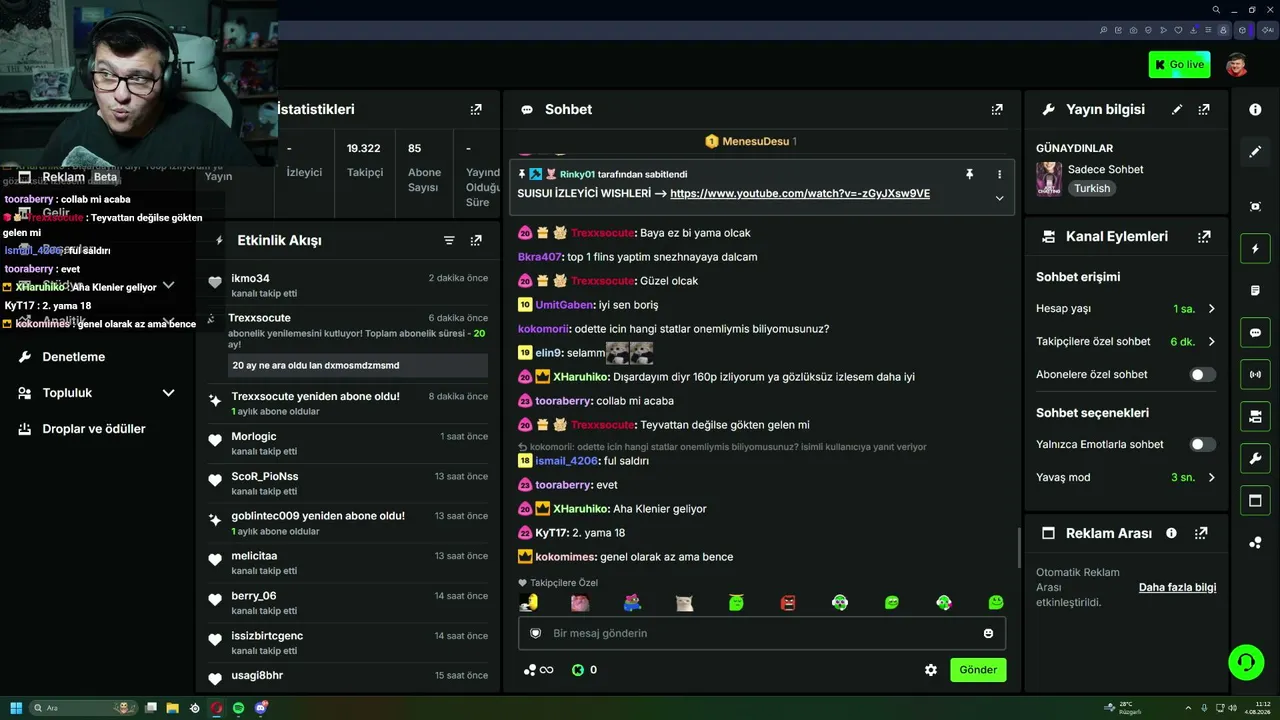This screenshot has height=720, width=1280.
Task: Pop out the Reklam Arası panel
Action: coord(1201,533)
